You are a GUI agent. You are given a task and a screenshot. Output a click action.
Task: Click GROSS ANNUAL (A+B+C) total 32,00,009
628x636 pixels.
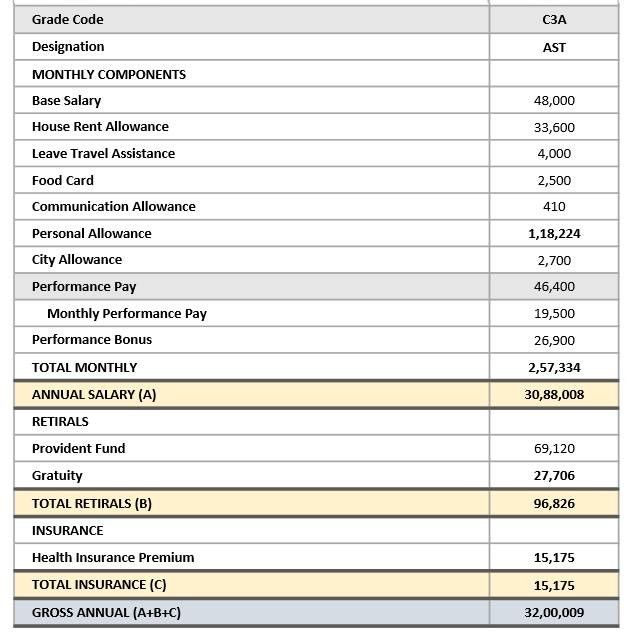point(554,612)
